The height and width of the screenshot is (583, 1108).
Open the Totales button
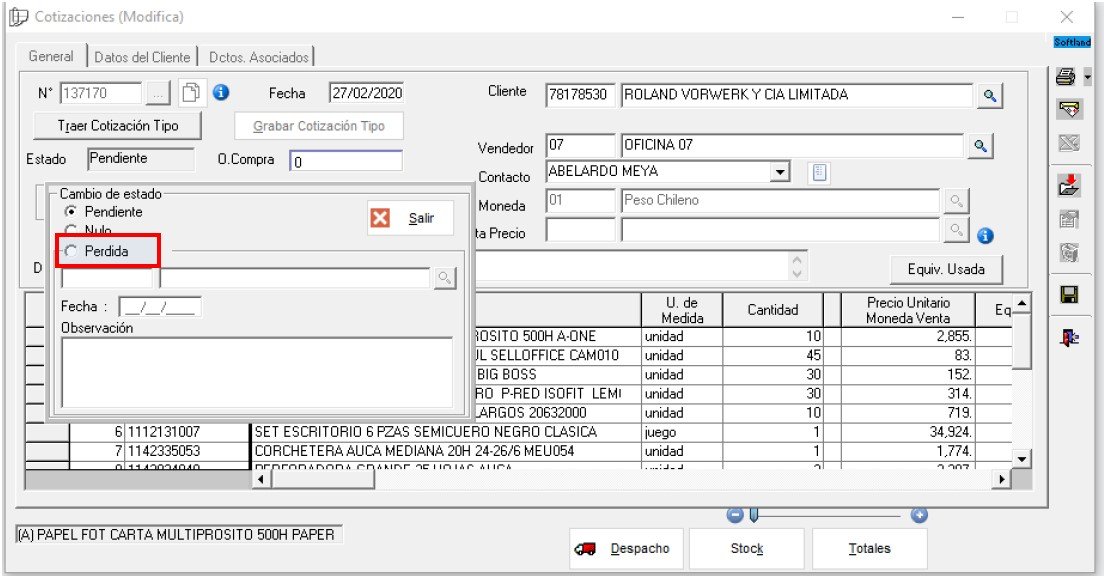click(x=869, y=548)
